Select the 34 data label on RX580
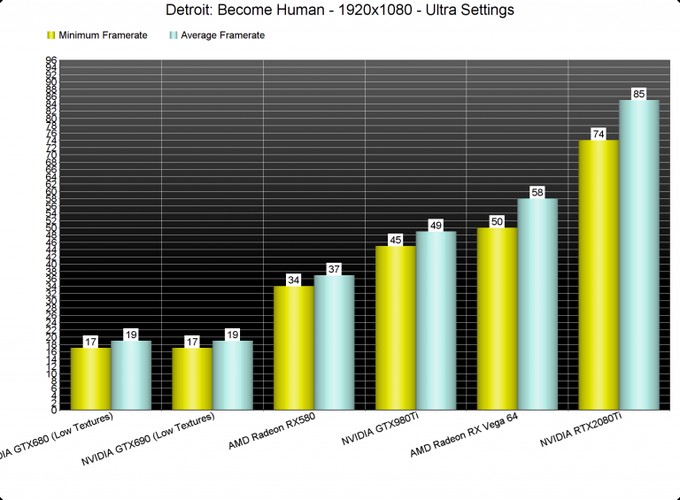This screenshot has height=500, width=680. coord(293,280)
